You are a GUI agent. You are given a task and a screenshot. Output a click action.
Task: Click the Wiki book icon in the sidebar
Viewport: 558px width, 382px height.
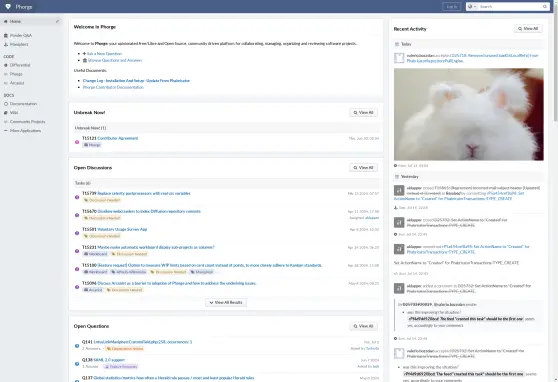click(6, 112)
